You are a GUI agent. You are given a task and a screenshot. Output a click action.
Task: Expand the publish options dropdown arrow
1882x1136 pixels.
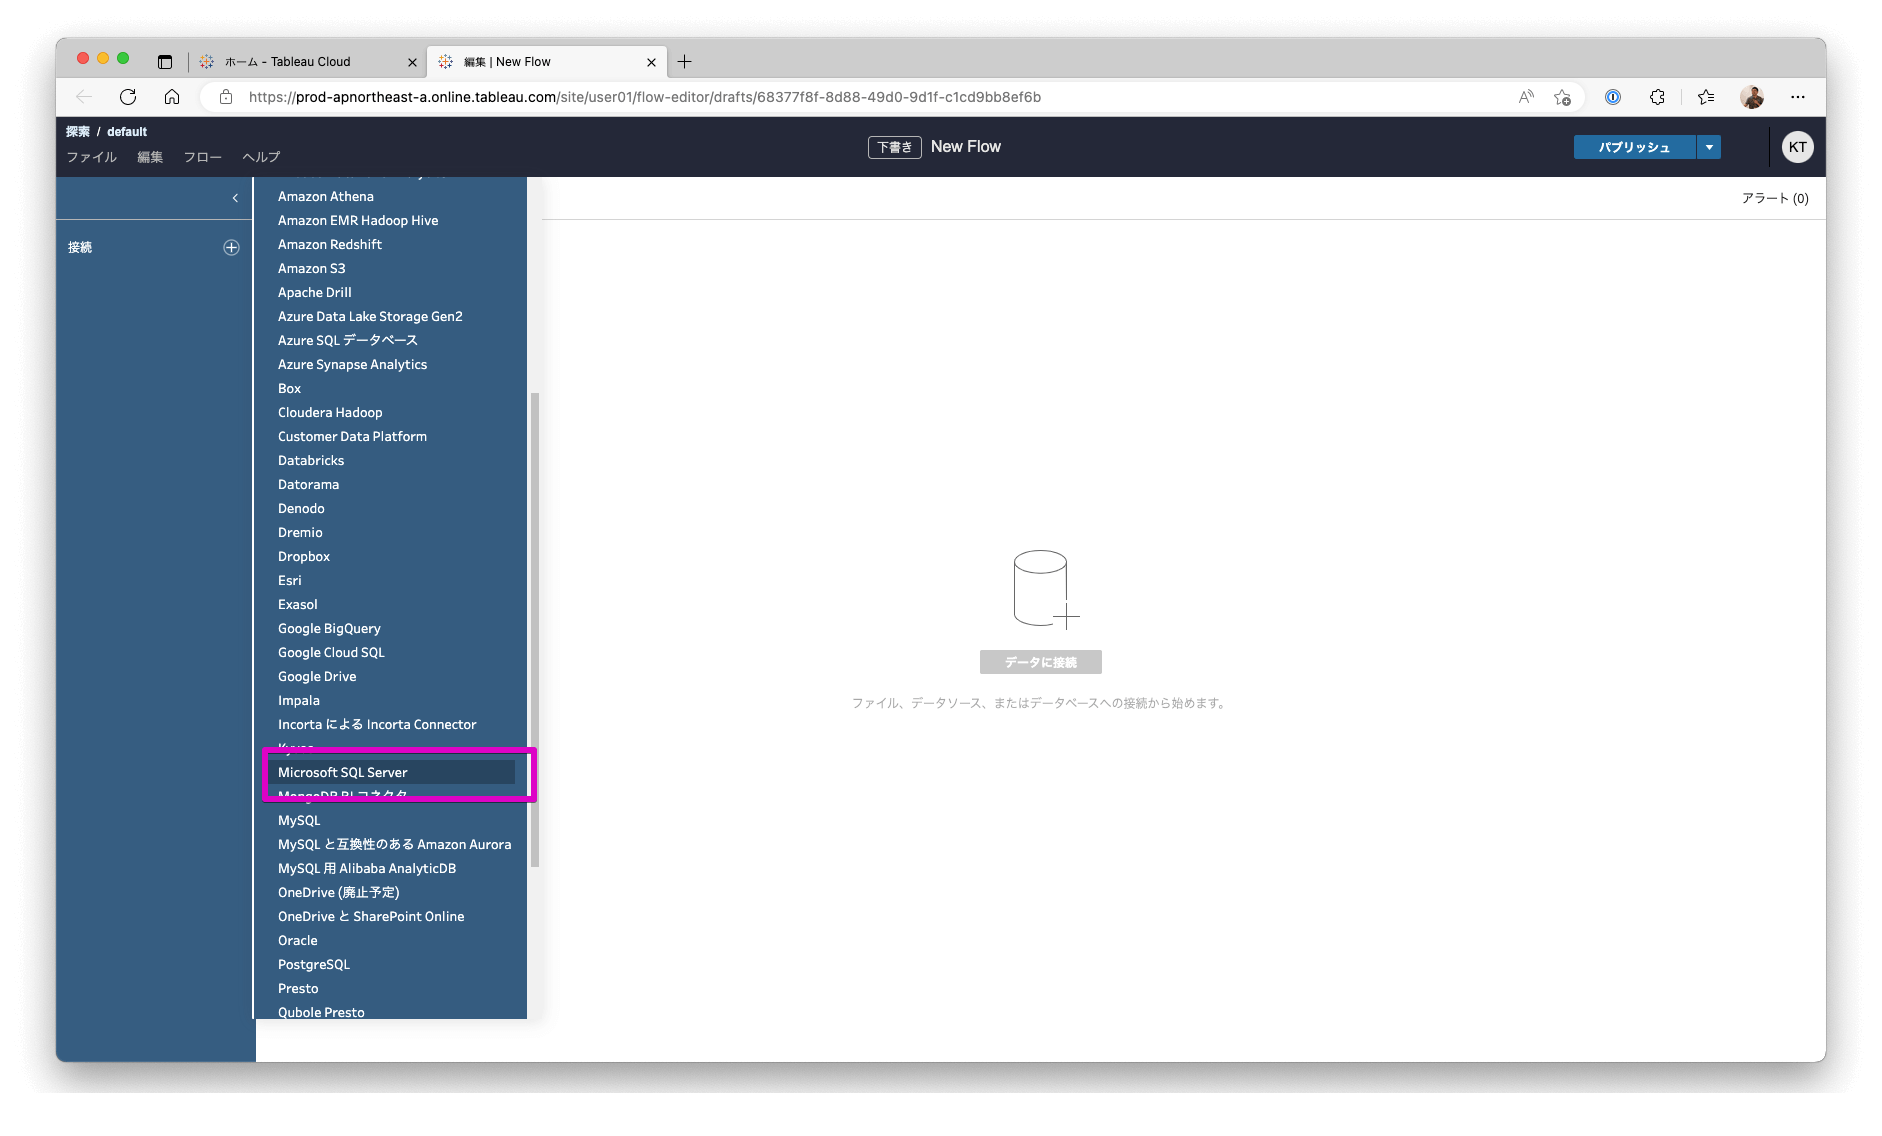click(1709, 147)
